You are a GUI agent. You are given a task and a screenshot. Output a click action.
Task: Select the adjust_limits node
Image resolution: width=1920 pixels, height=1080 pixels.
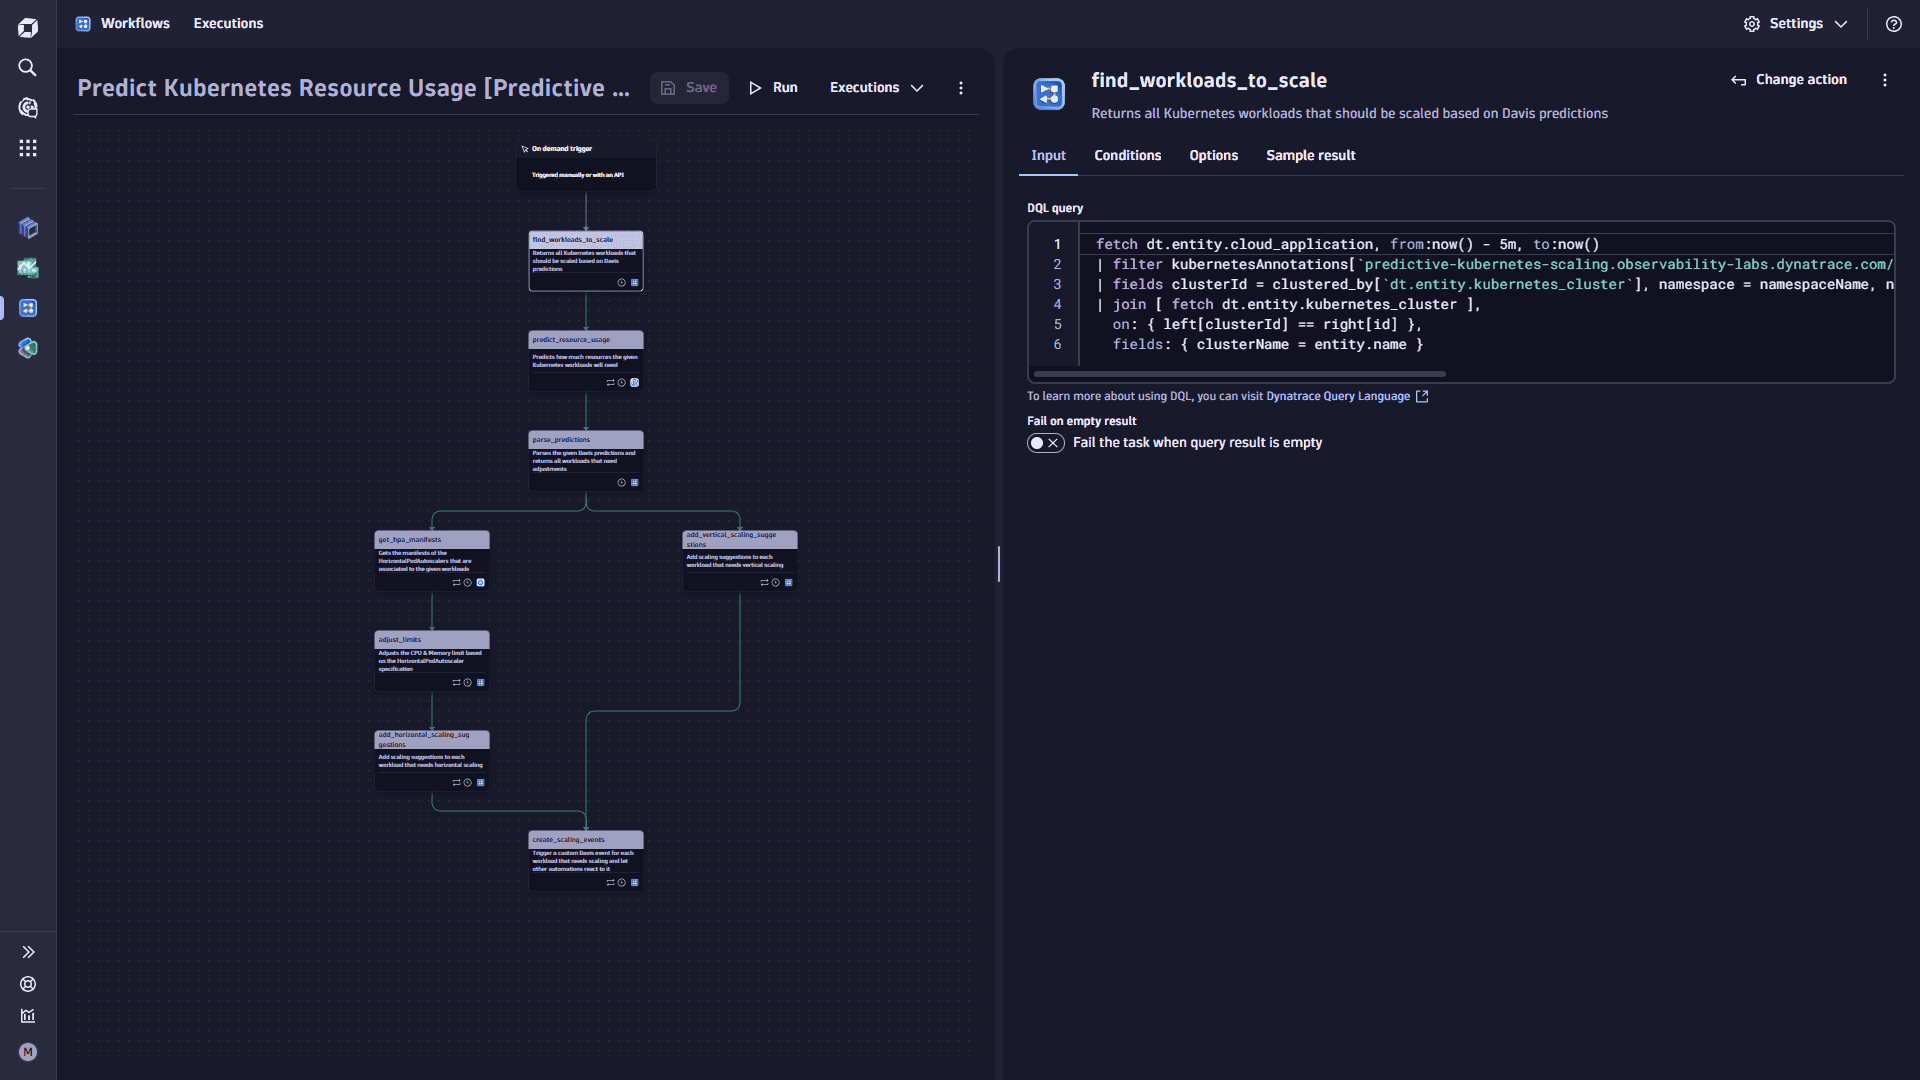[432, 661]
